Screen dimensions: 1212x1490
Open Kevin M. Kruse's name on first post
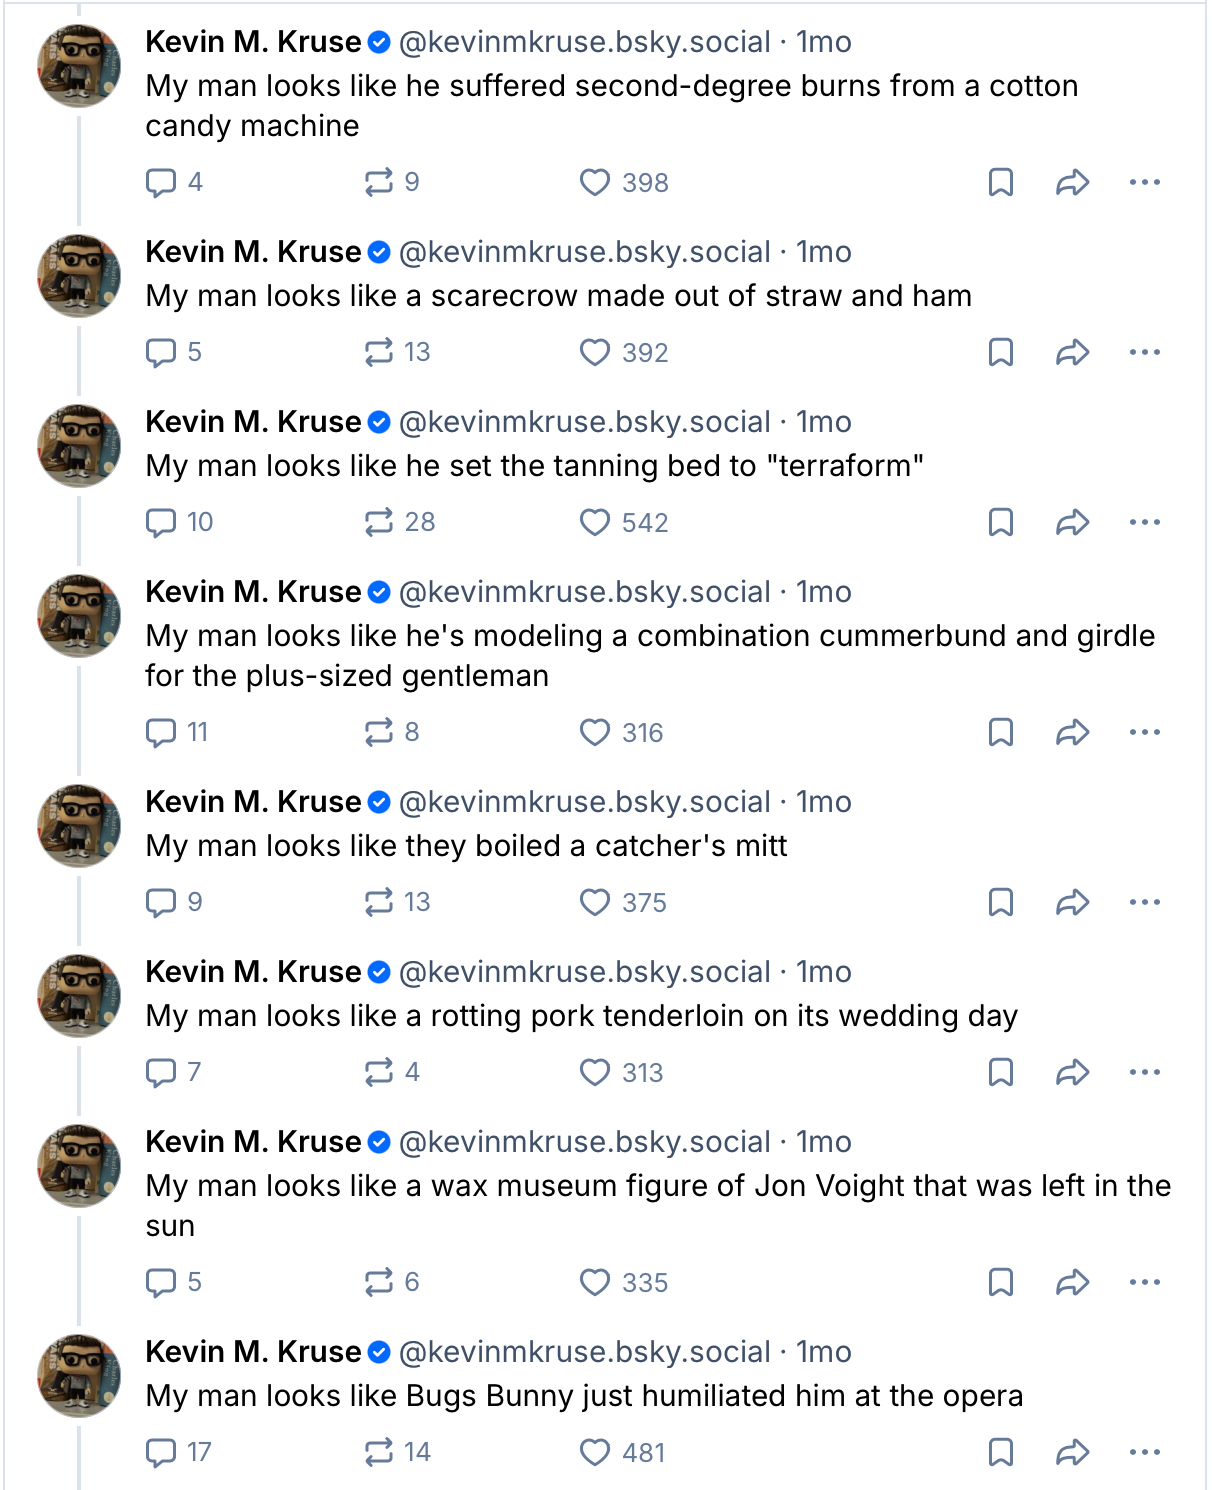(253, 42)
